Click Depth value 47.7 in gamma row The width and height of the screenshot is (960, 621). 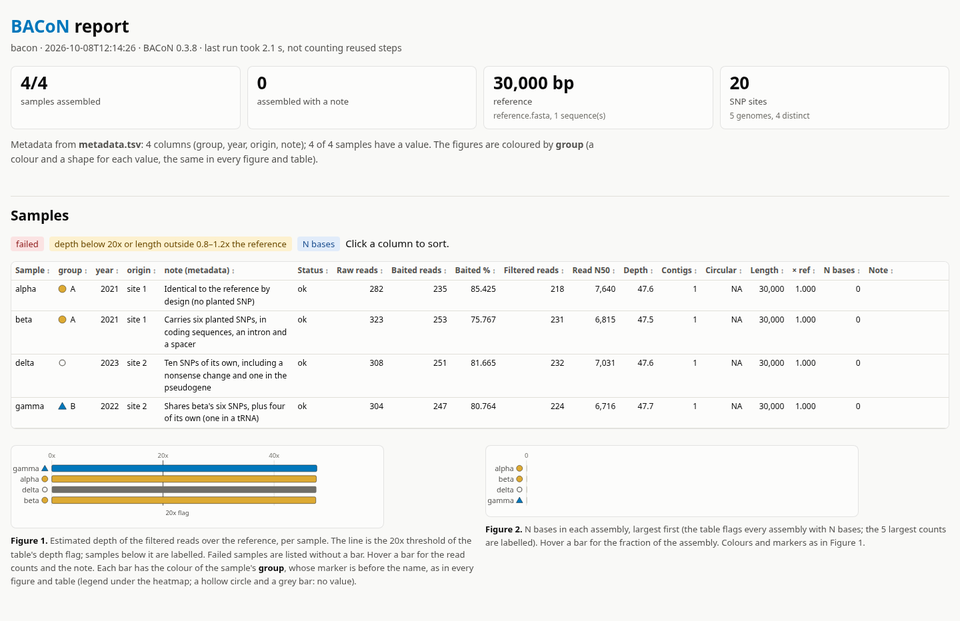pos(645,406)
